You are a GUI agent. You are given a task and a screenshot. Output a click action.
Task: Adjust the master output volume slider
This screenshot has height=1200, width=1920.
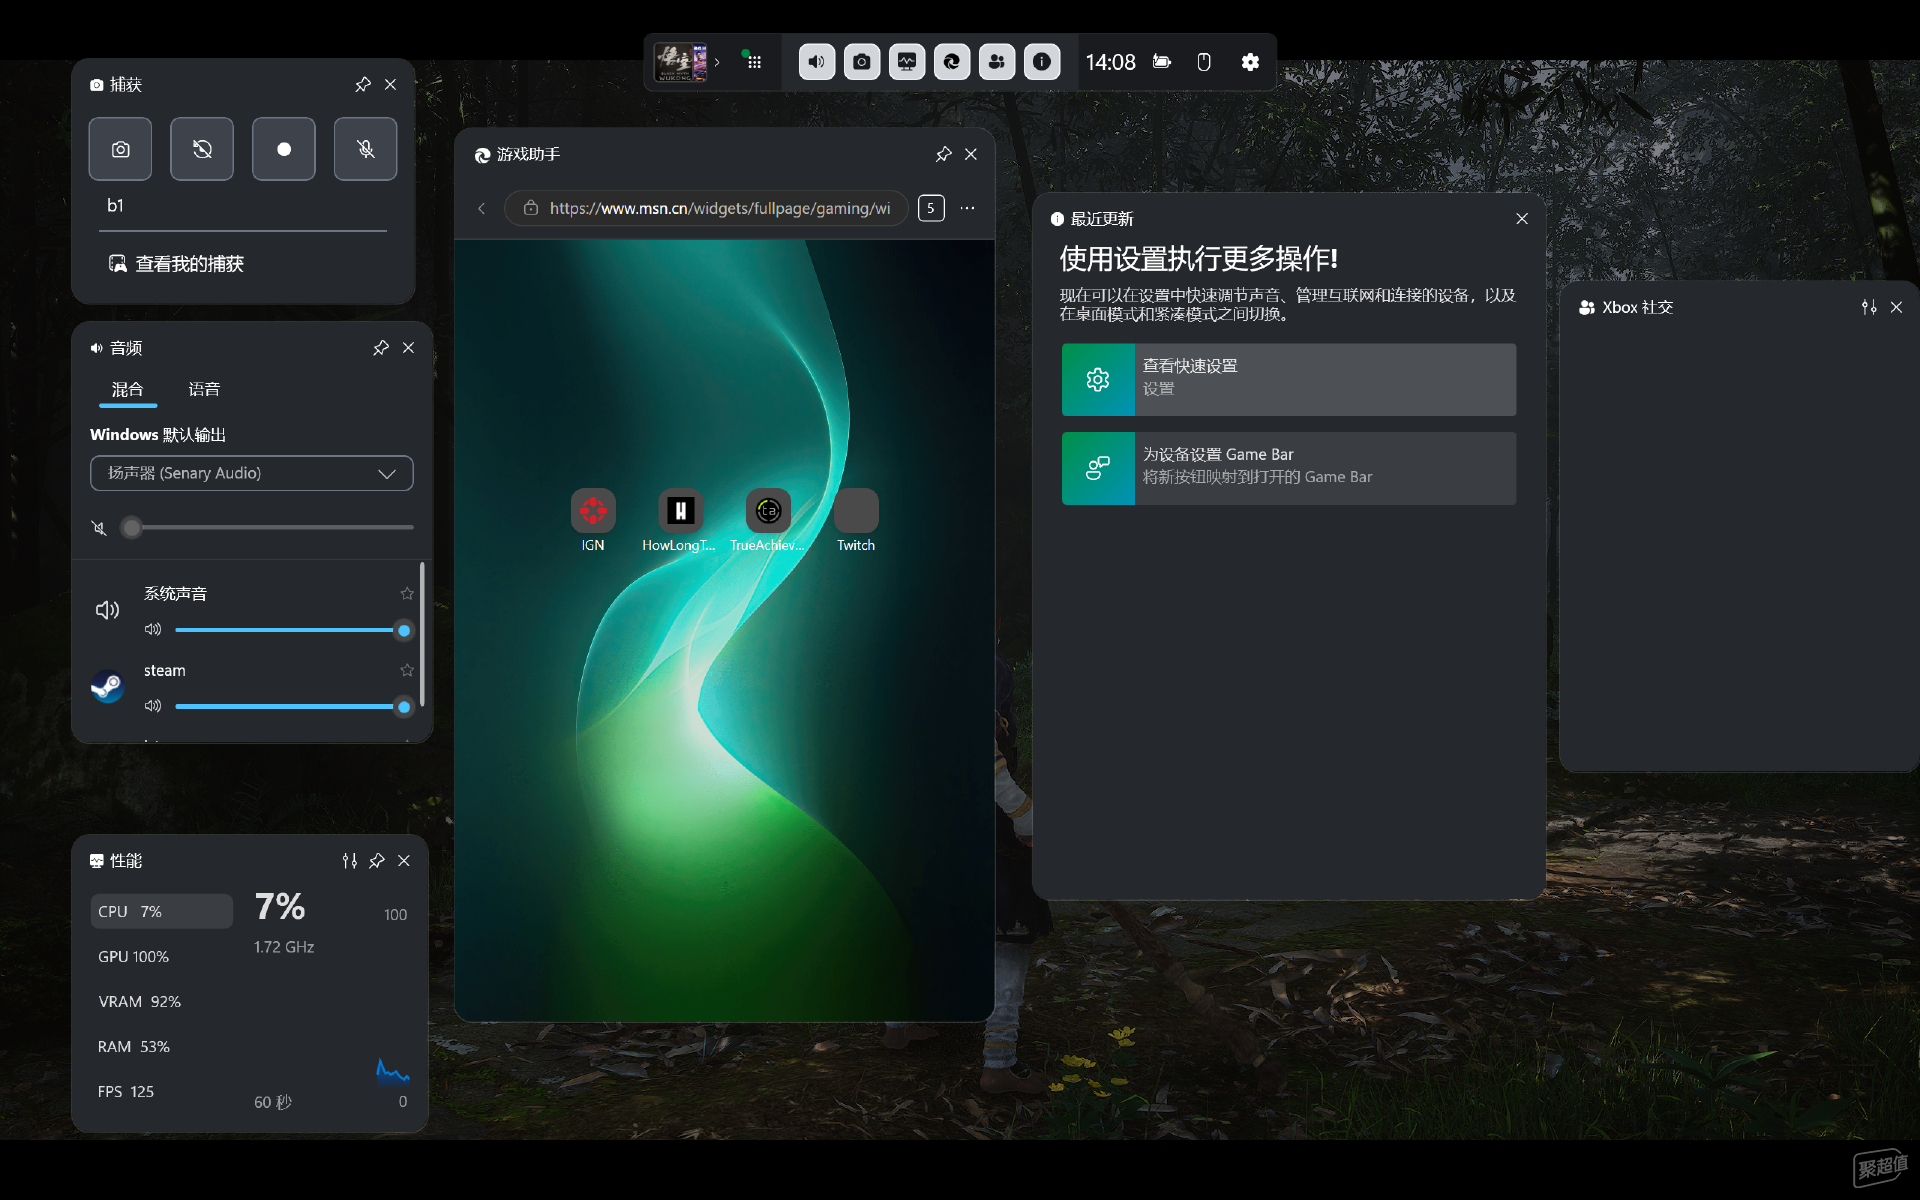pyautogui.click(x=268, y=527)
